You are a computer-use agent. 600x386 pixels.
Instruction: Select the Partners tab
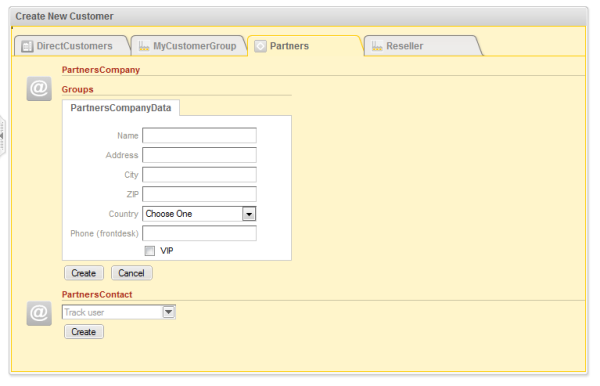coord(305,46)
